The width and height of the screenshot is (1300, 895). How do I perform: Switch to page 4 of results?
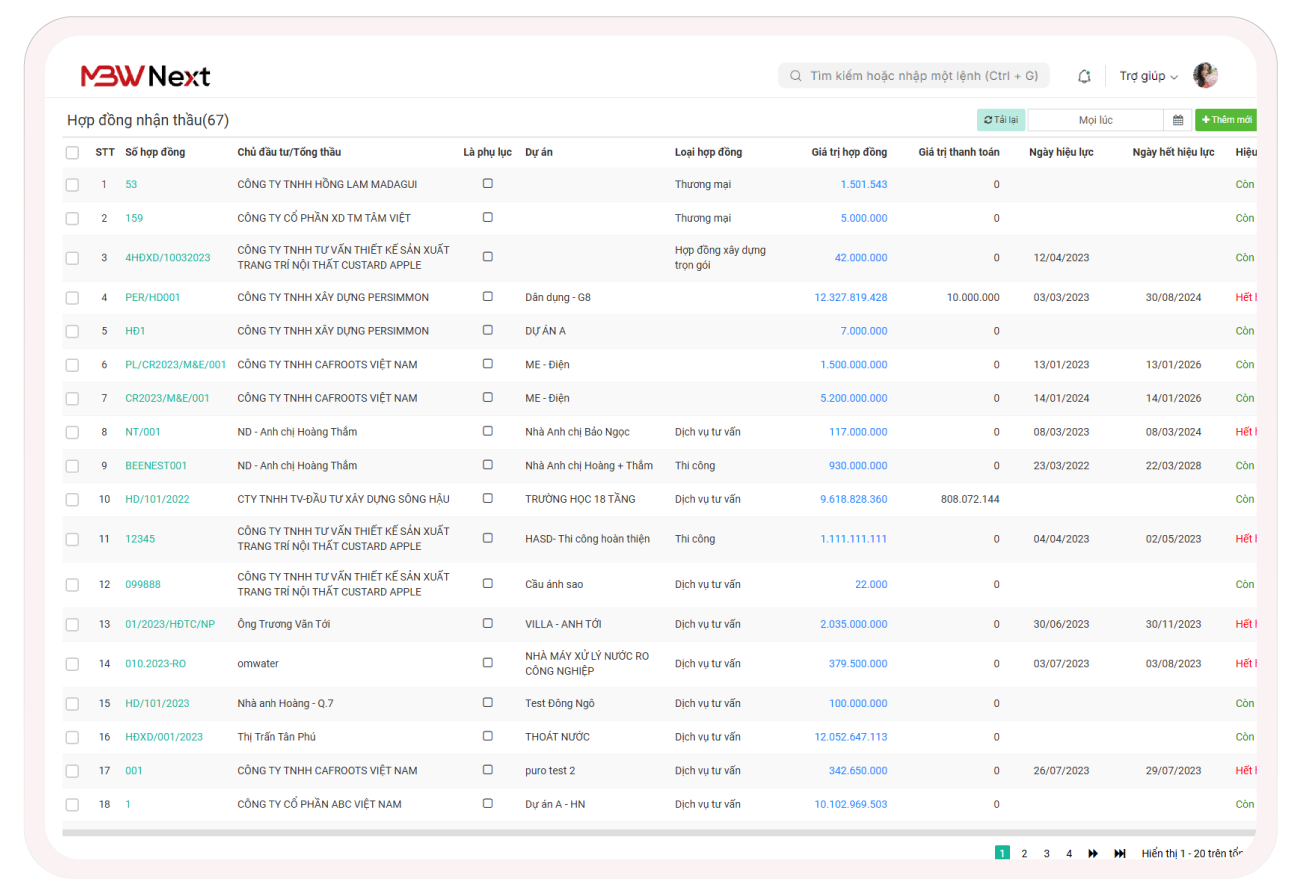1069,853
